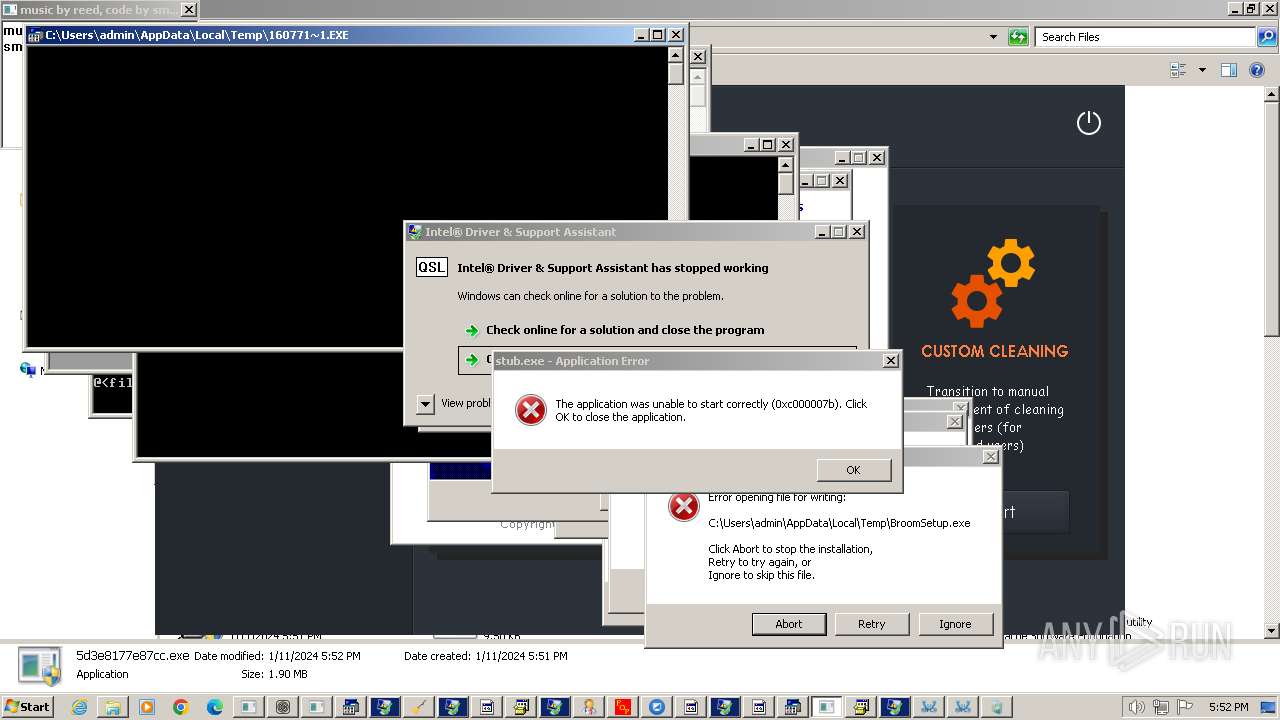Click the blue circular arrow icon on taskbar
Screen dimensions: 1280x720
point(657,707)
